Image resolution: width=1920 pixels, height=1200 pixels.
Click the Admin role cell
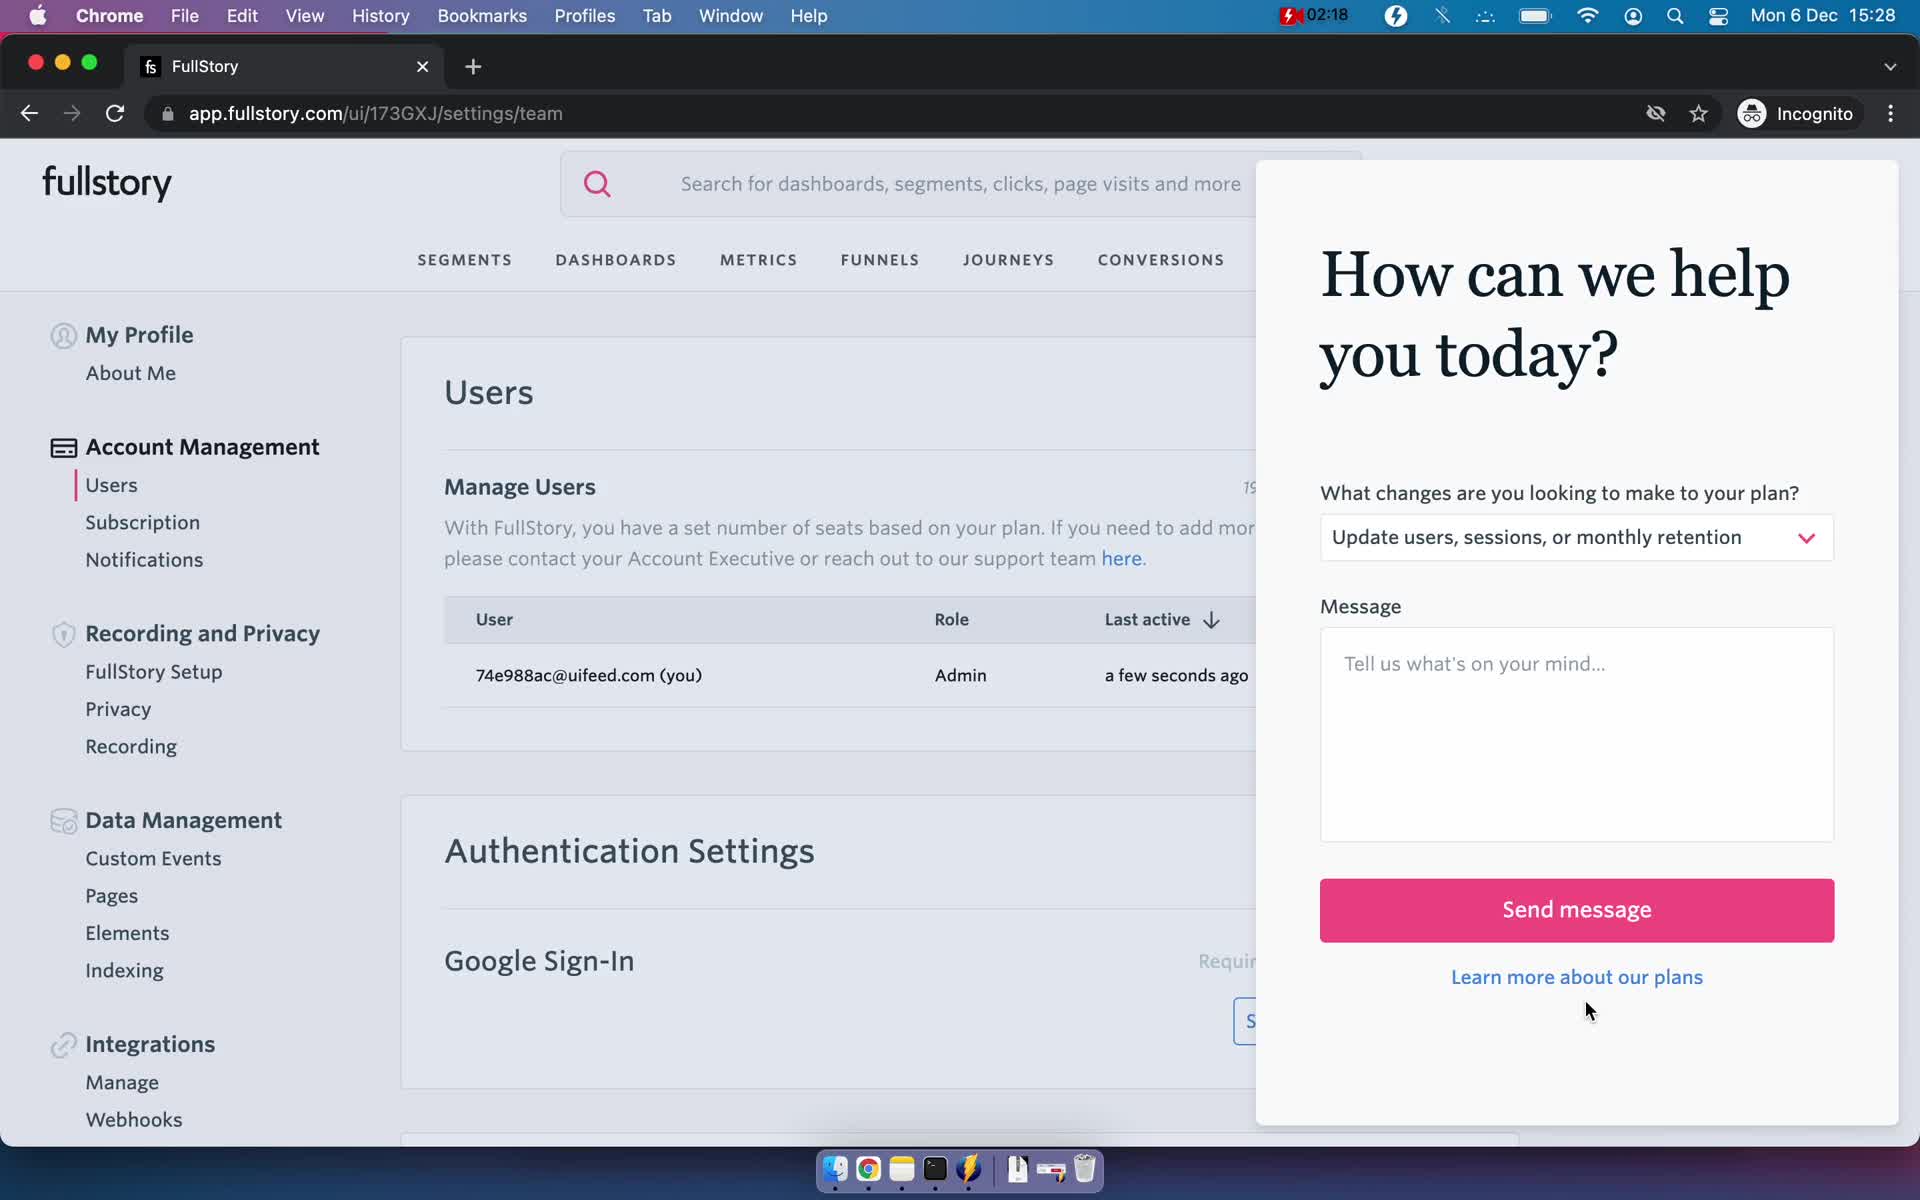click(x=960, y=676)
